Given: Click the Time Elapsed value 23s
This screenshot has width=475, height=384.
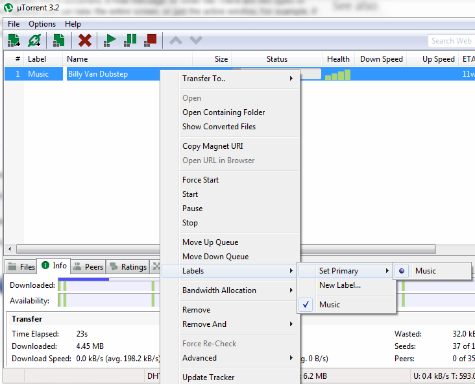Looking at the screenshot, I should 82,334.
